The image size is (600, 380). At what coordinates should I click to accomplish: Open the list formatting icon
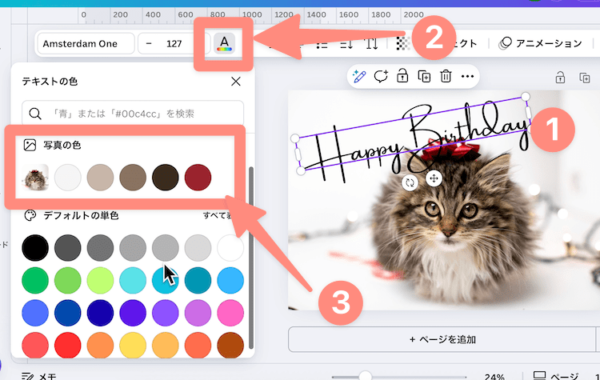click(321, 44)
